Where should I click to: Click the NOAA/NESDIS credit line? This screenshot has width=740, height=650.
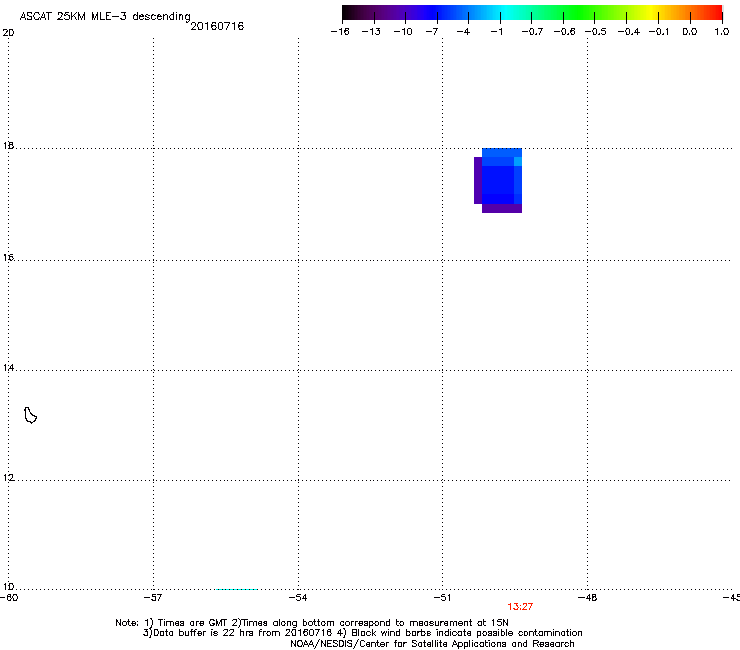(x=432, y=644)
